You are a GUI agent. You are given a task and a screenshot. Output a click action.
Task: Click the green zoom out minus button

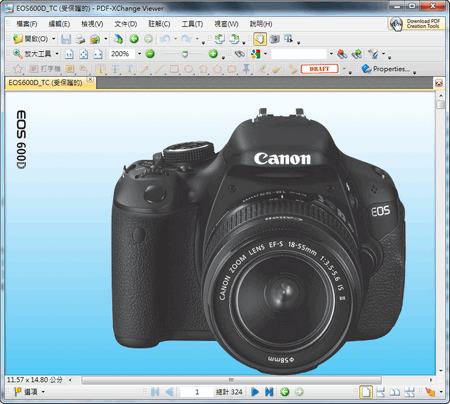point(150,53)
